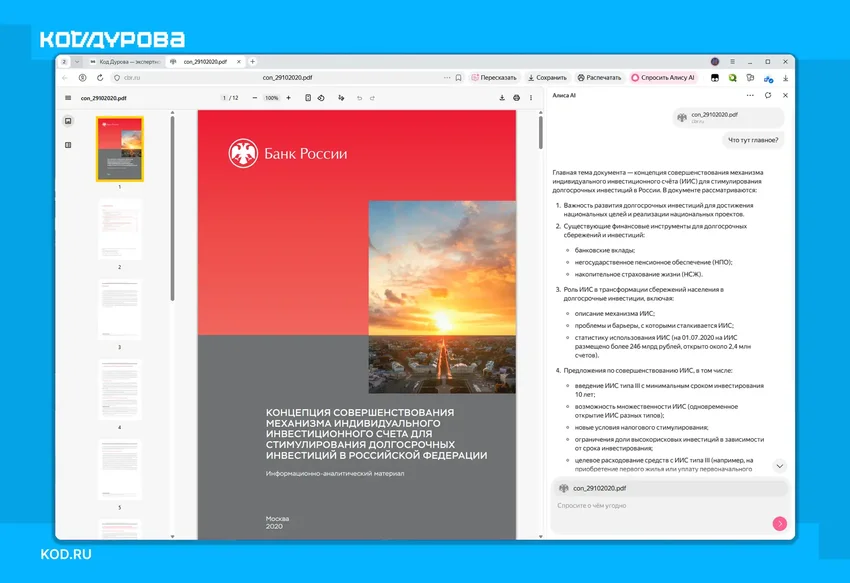Click con_29102020.pdf chip above chat input
This screenshot has width=850, height=583.
[670, 488]
